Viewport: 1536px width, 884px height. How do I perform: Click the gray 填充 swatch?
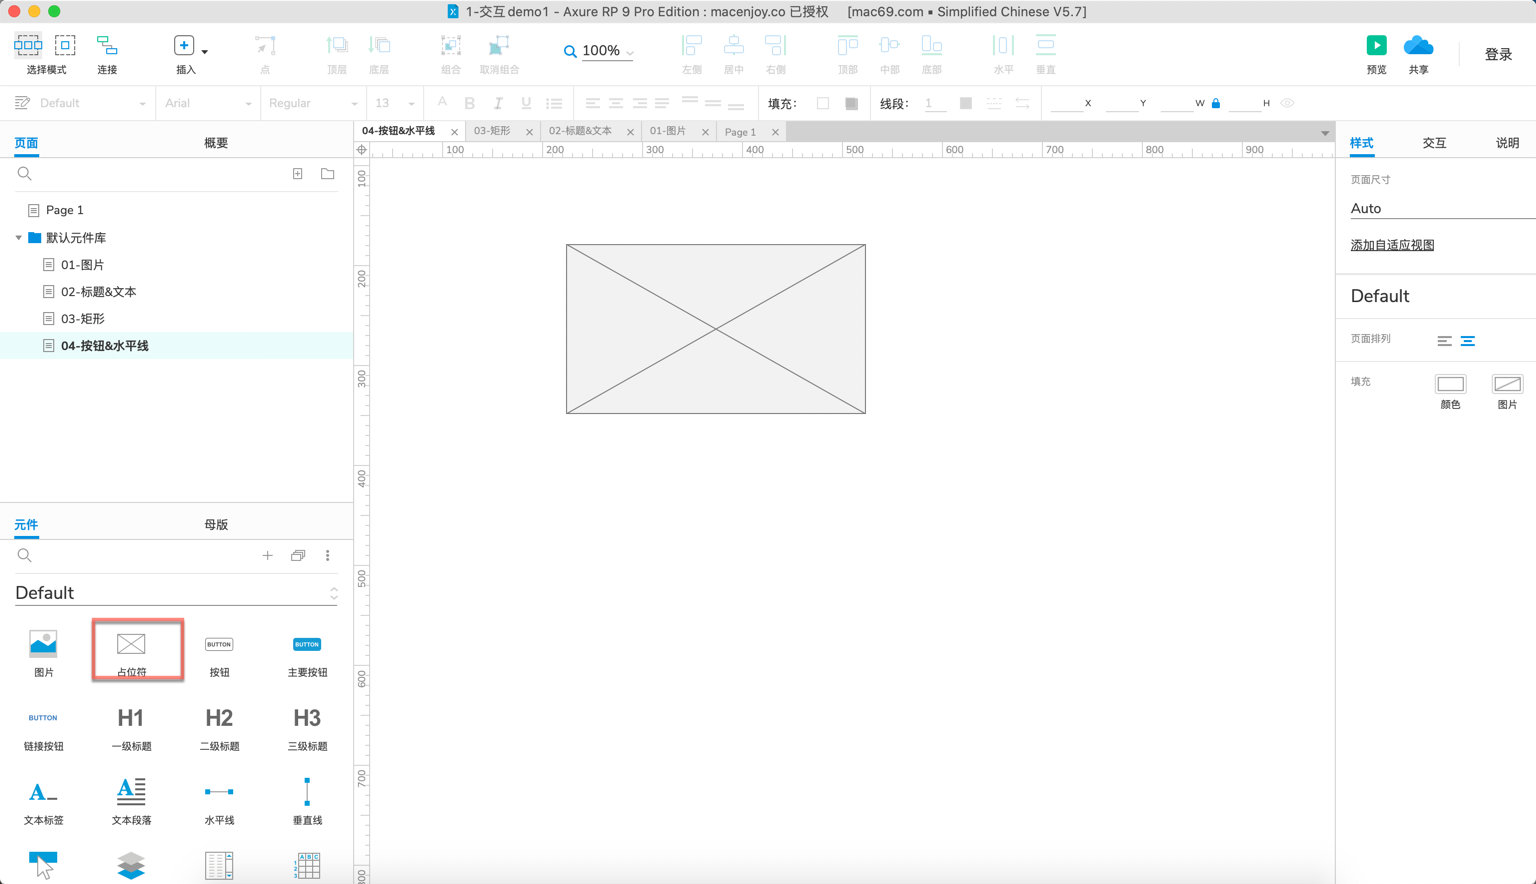[x=851, y=103]
